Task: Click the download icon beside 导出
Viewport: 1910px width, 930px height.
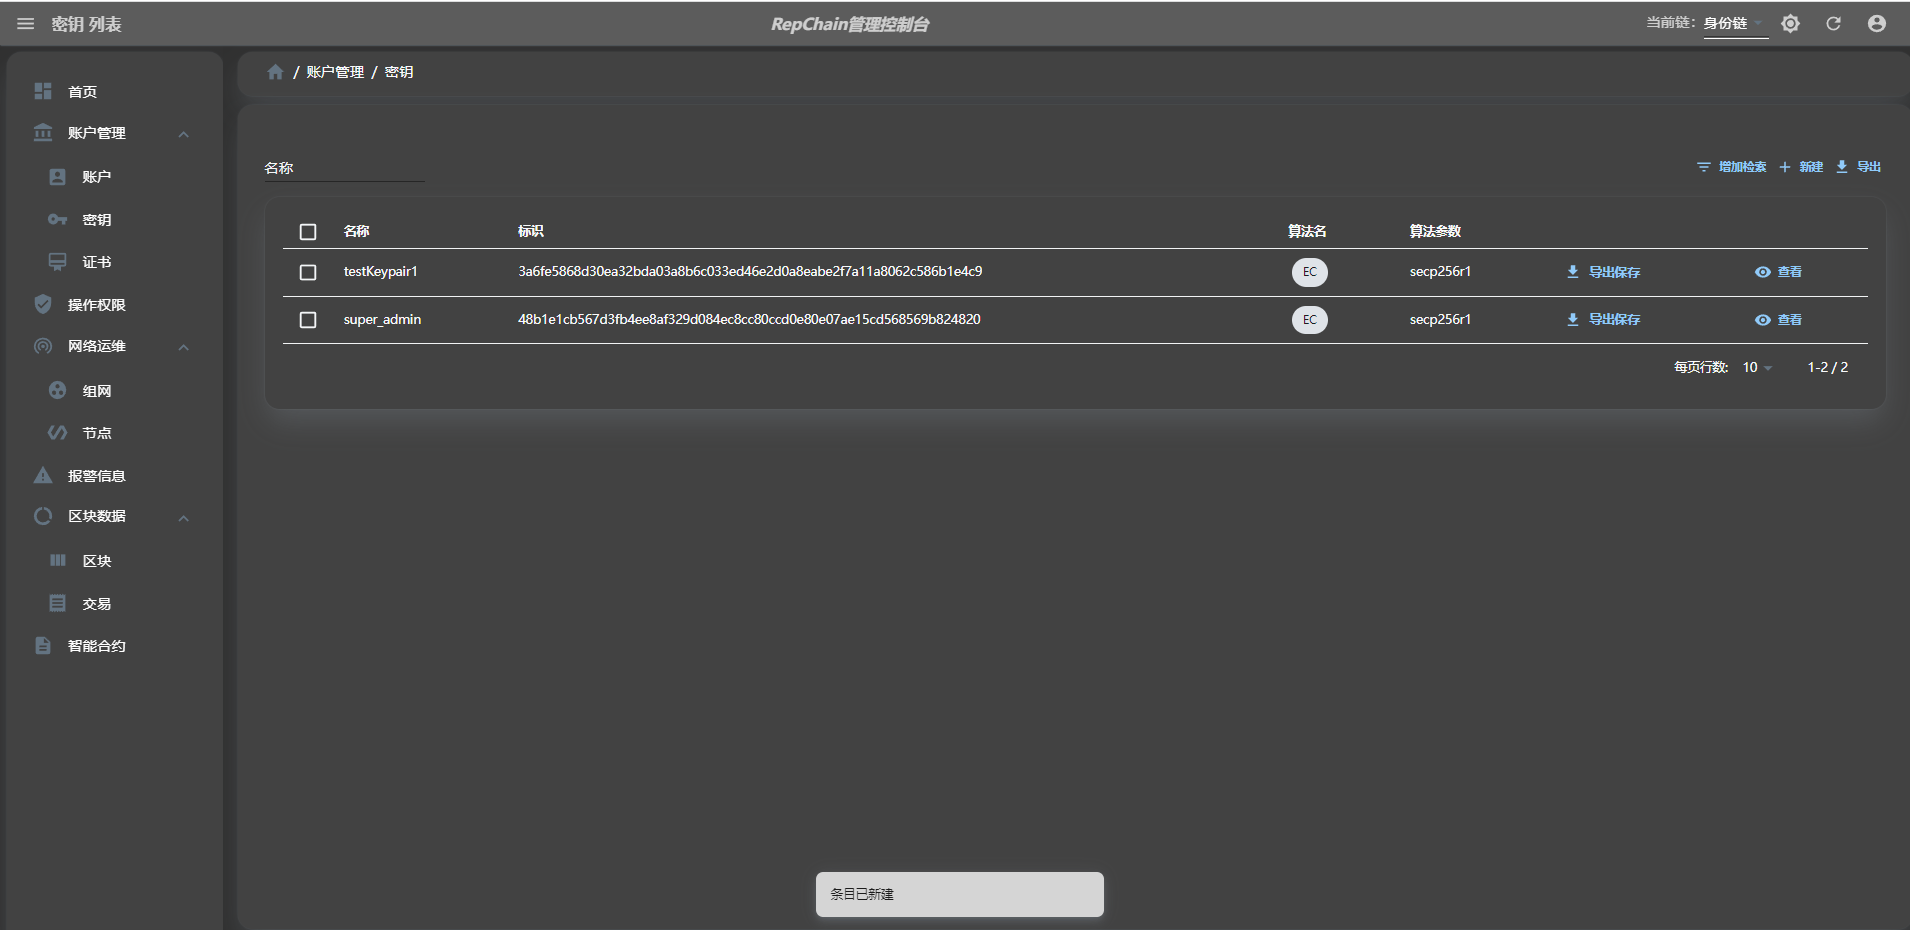Action: [x=1842, y=167]
